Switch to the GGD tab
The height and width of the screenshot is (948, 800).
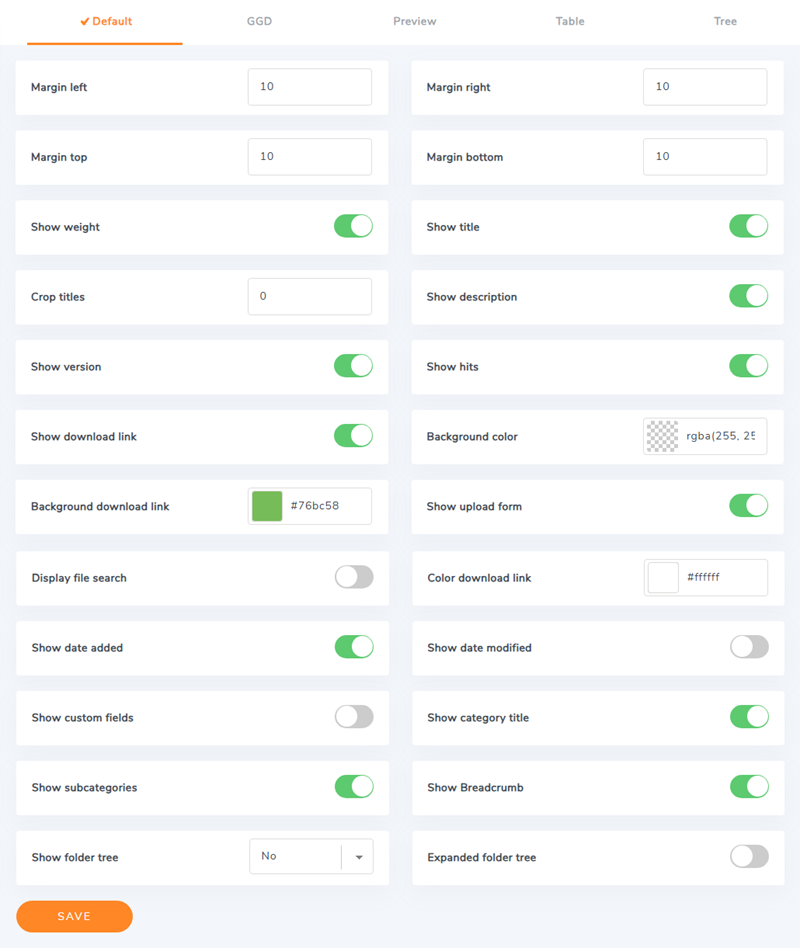[x=259, y=21]
